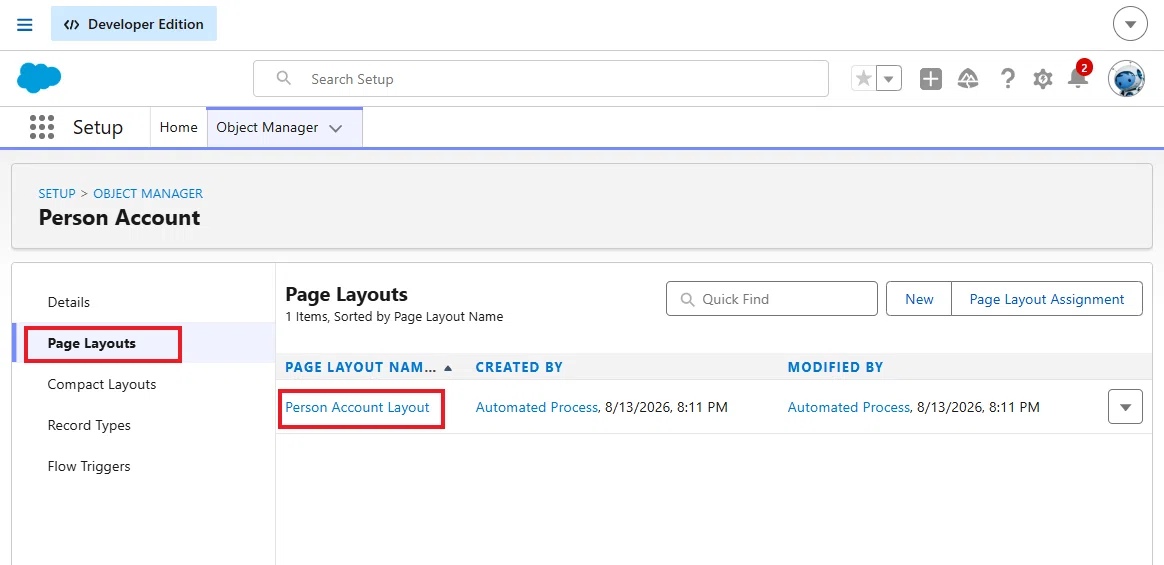1164x565 pixels.
Task: Open the Person Account Layout row actions dropdown
Action: pyautogui.click(x=1125, y=407)
